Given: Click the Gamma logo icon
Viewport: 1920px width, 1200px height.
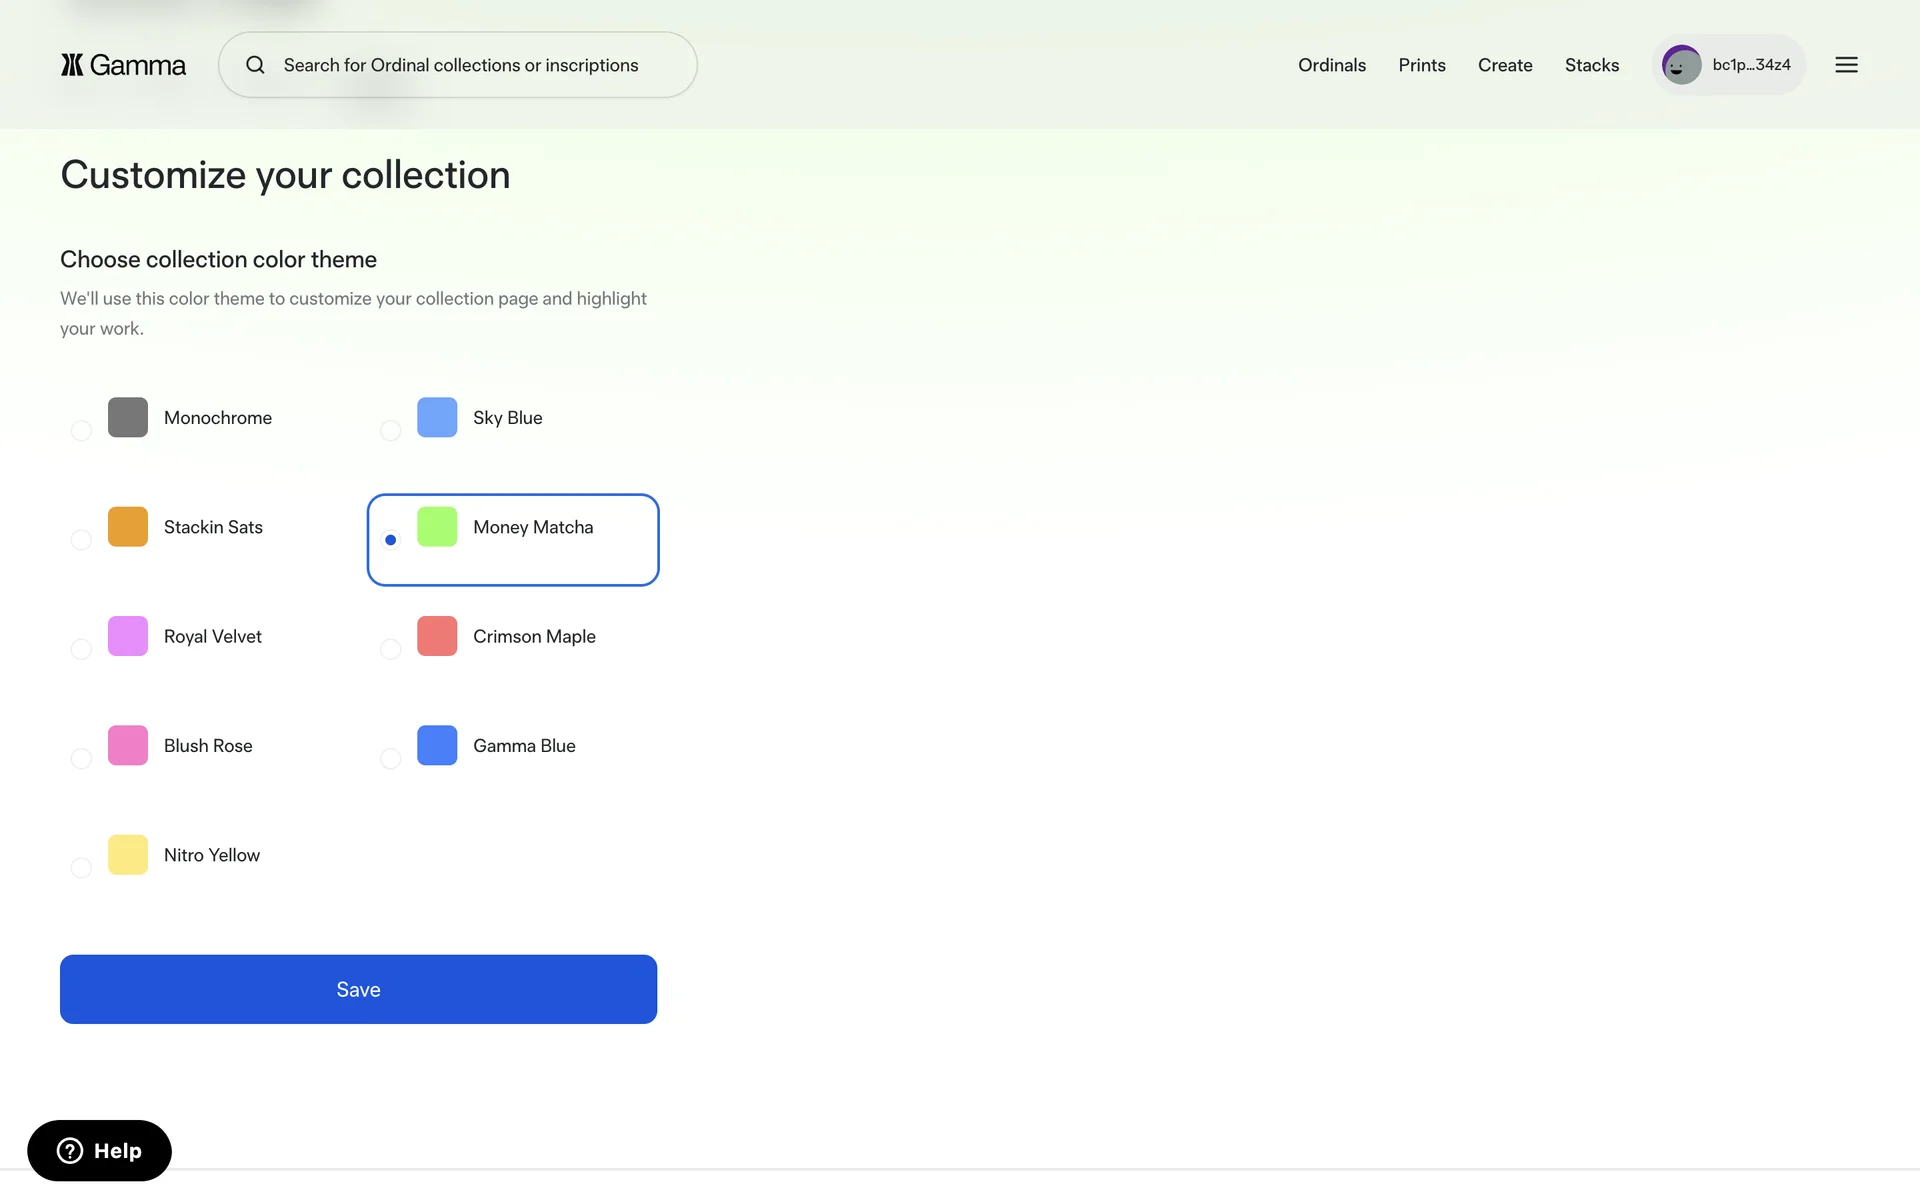Looking at the screenshot, I should click(72, 65).
